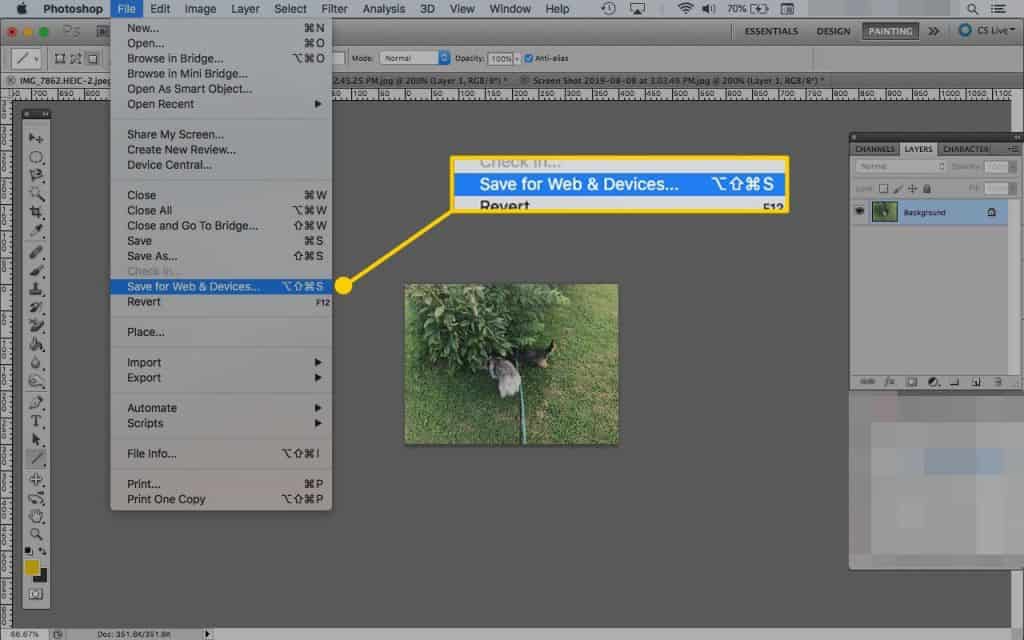Select the Zoom tool in toolbox

point(36,534)
